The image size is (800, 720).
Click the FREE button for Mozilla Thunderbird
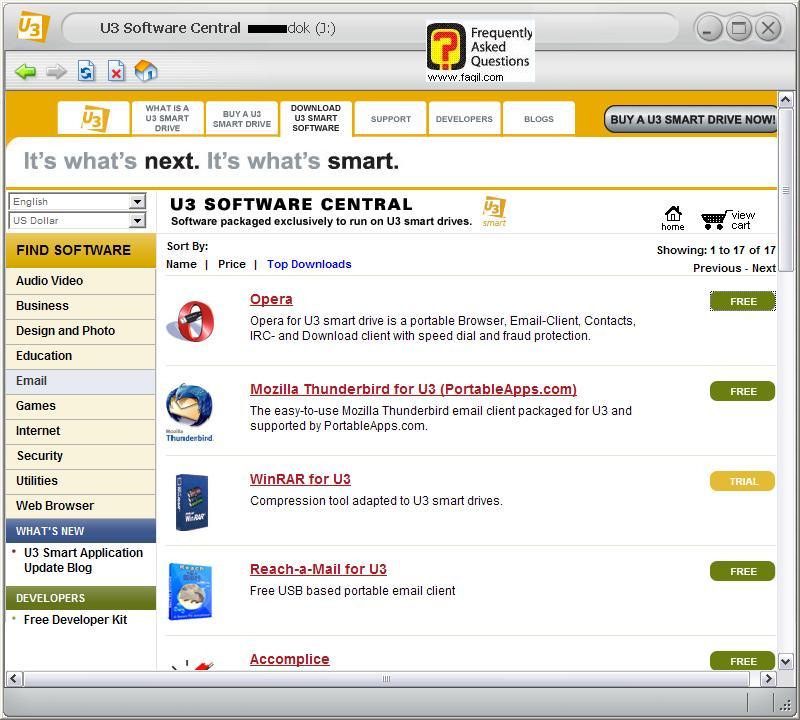[743, 391]
